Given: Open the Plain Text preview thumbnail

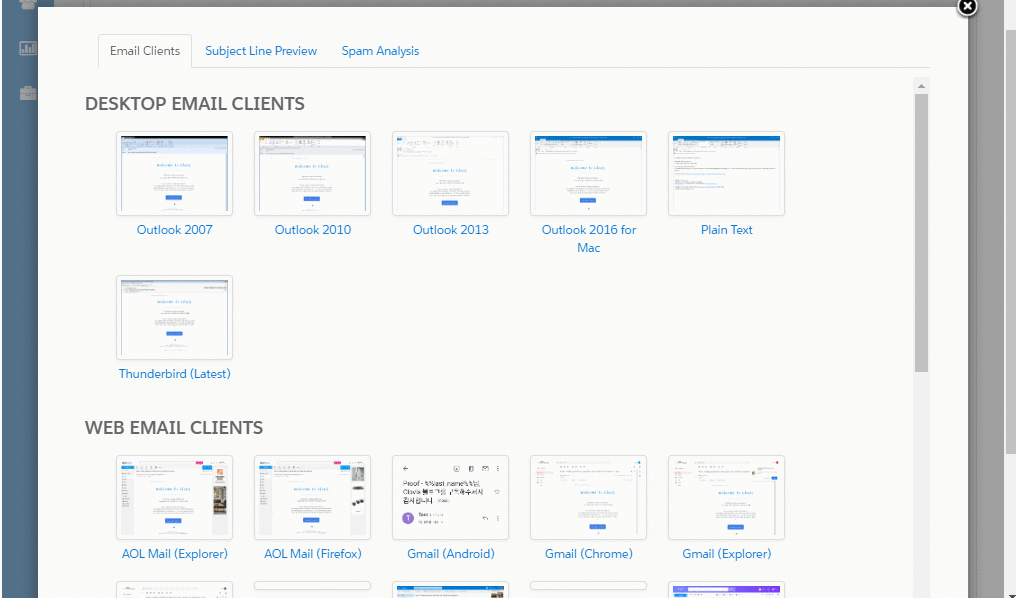Looking at the screenshot, I should point(726,174).
